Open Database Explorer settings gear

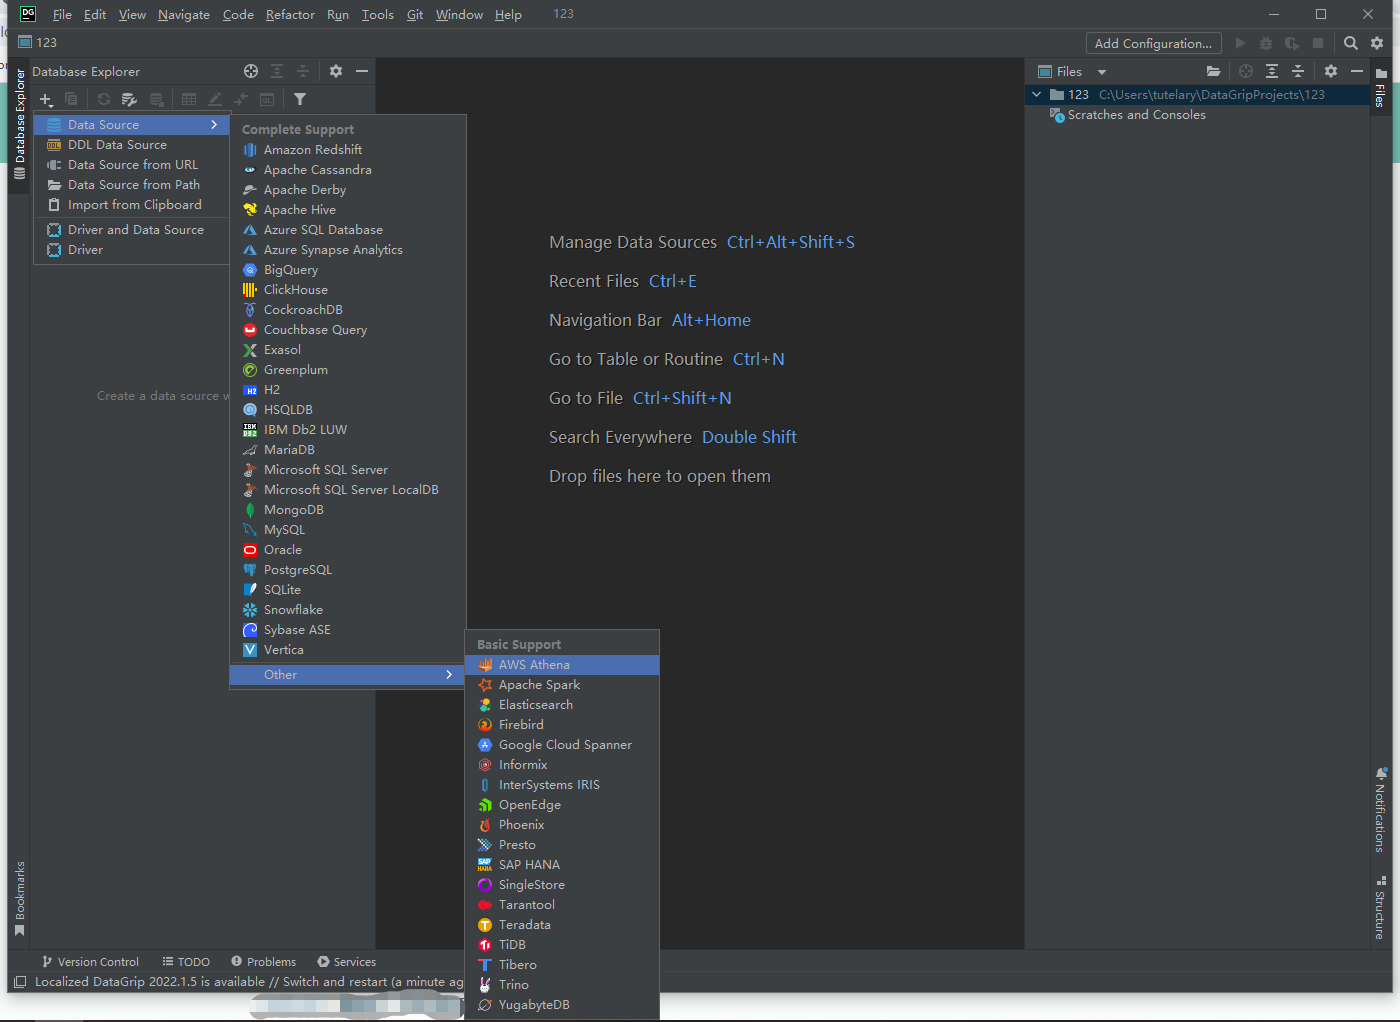(x=336, y=71)
